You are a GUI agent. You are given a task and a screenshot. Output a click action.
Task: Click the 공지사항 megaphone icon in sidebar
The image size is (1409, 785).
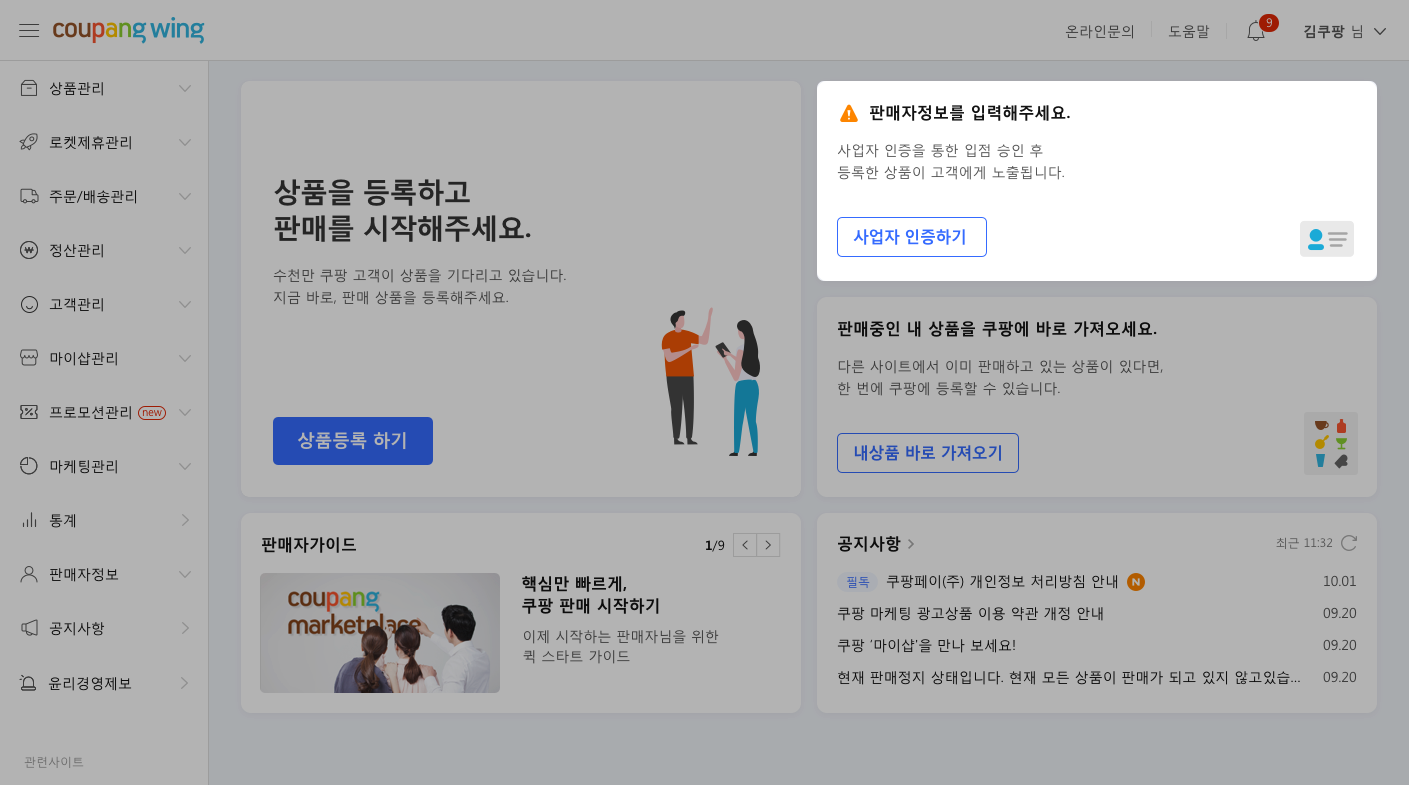point(29,628)
